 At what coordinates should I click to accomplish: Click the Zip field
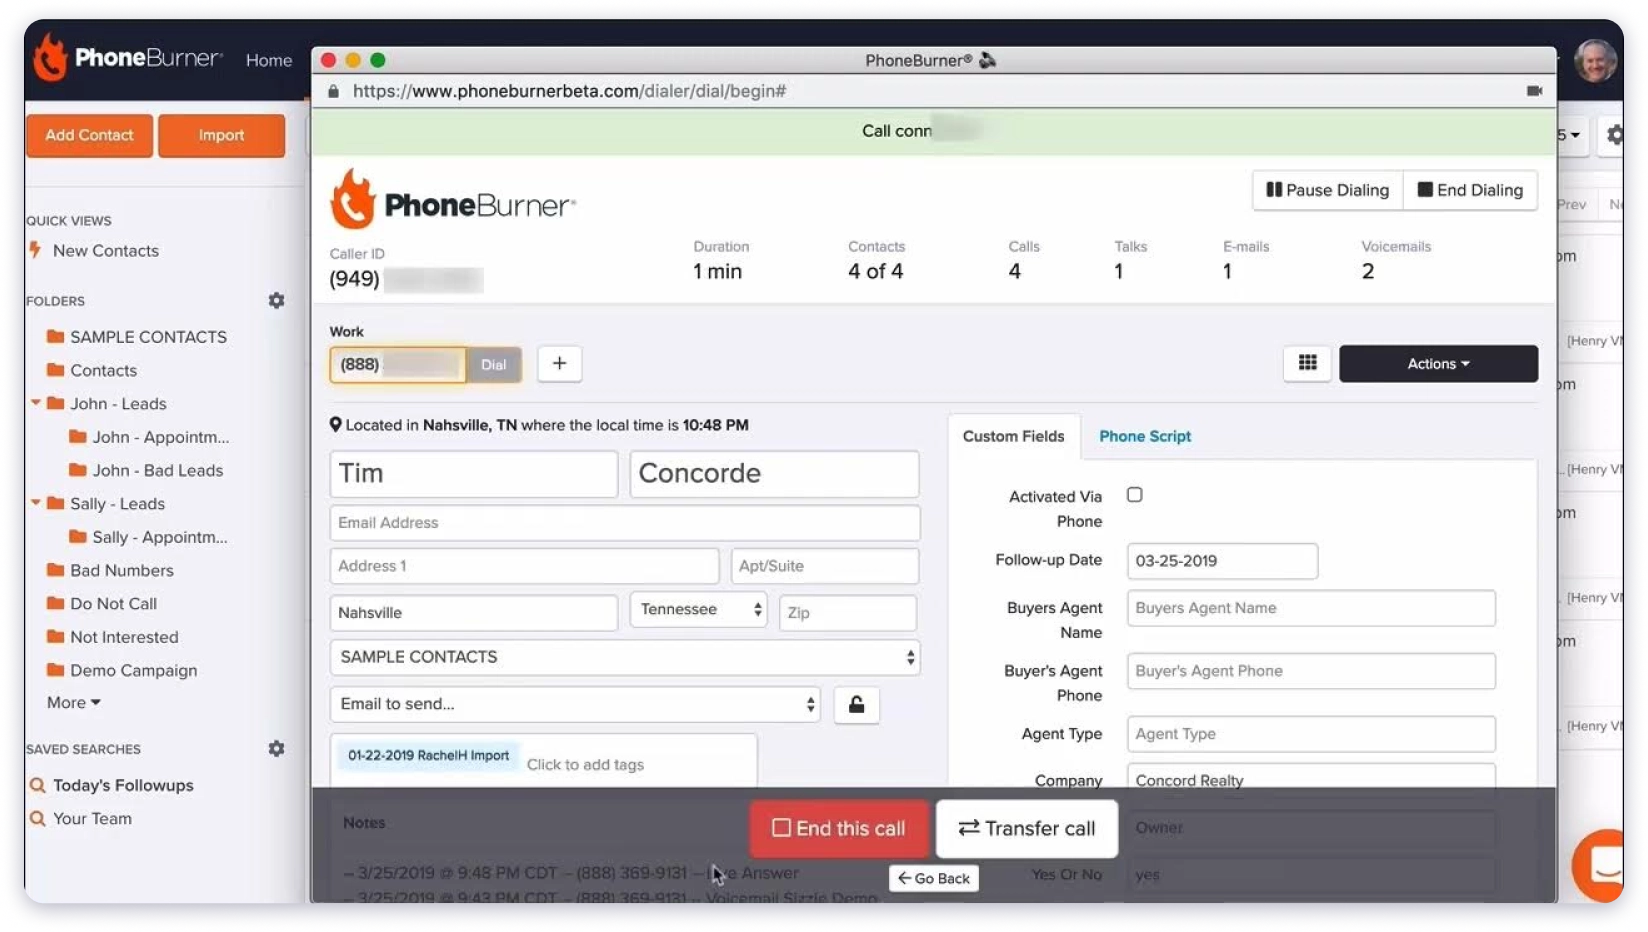tap(848, 612)
